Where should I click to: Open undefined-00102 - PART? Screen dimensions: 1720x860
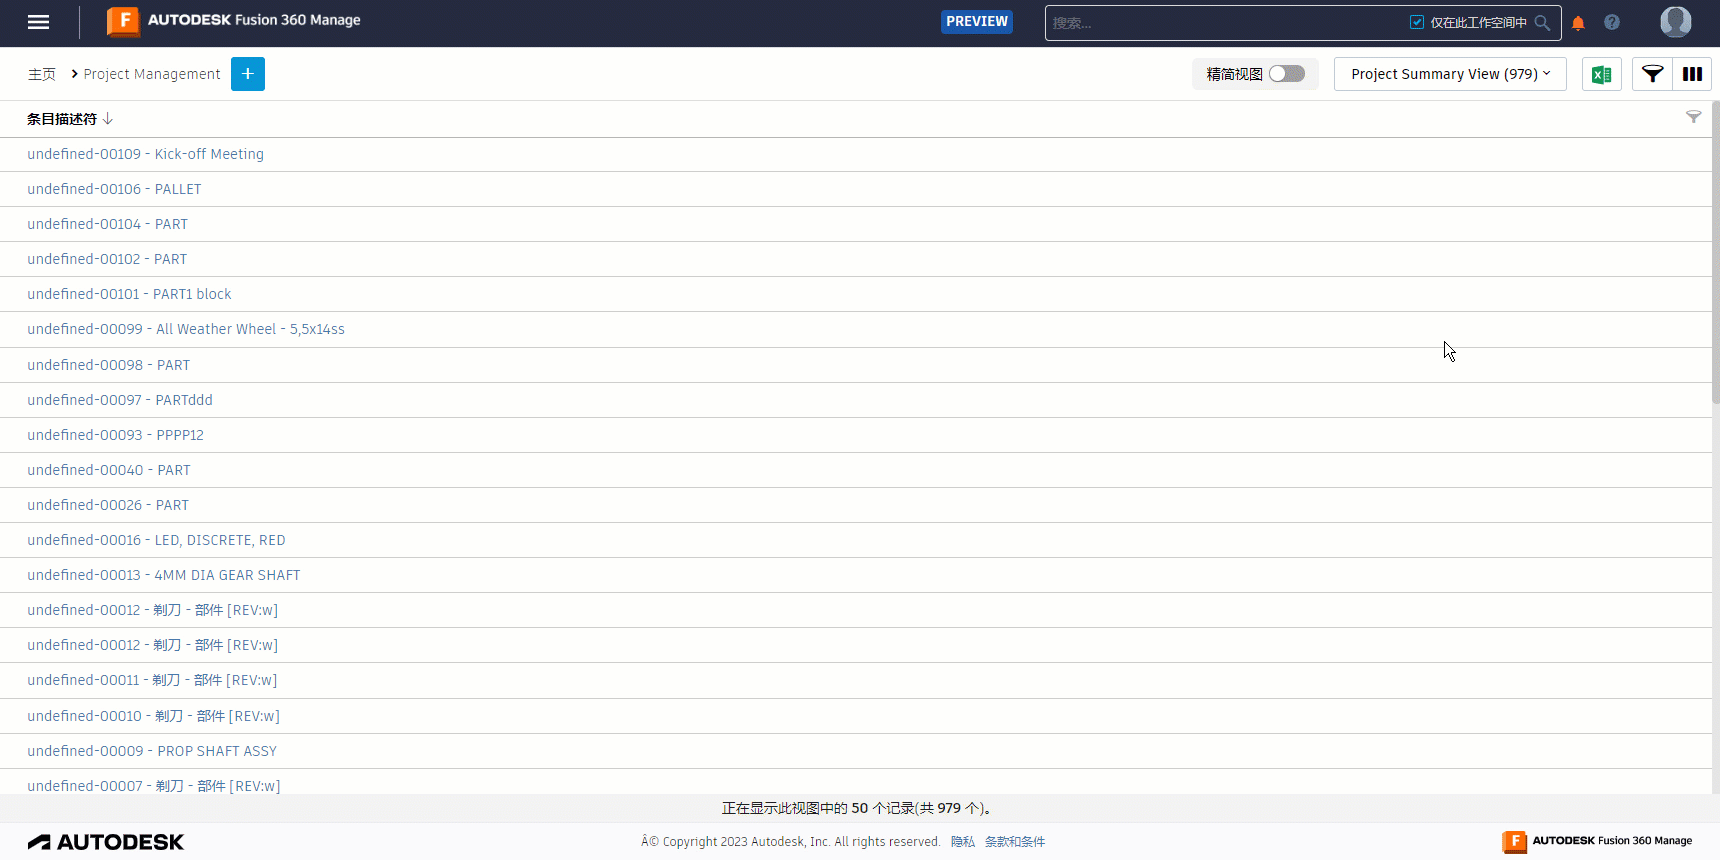point(107,259)
